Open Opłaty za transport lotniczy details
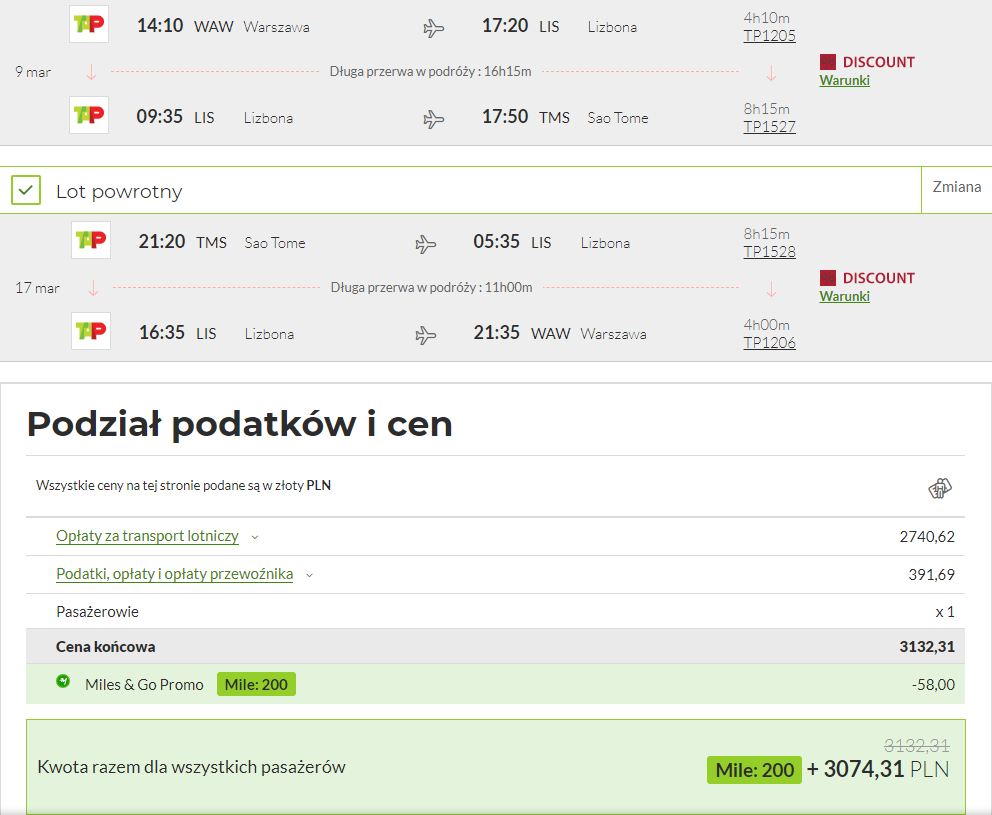The height and width of the screenshot is (815, 992). 147,536
